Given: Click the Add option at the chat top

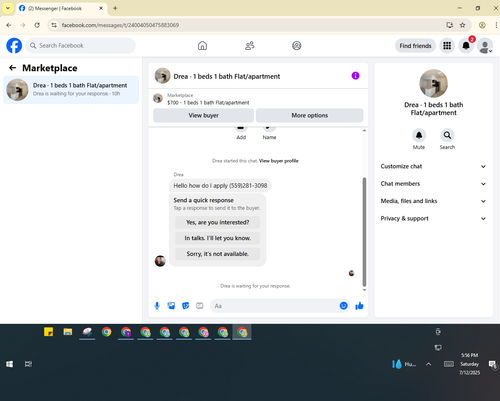Looking at the screenshot, I should 241,133.
